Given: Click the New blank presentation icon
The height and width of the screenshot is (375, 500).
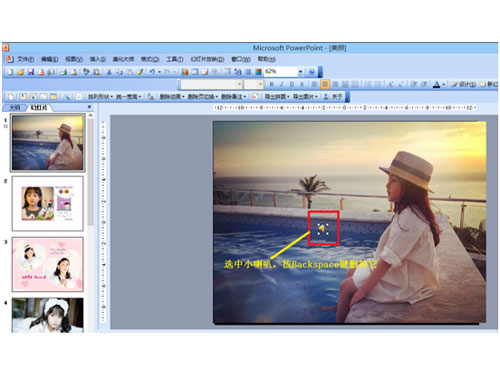Looking at the screenshot, I should [x=10, y=72].
